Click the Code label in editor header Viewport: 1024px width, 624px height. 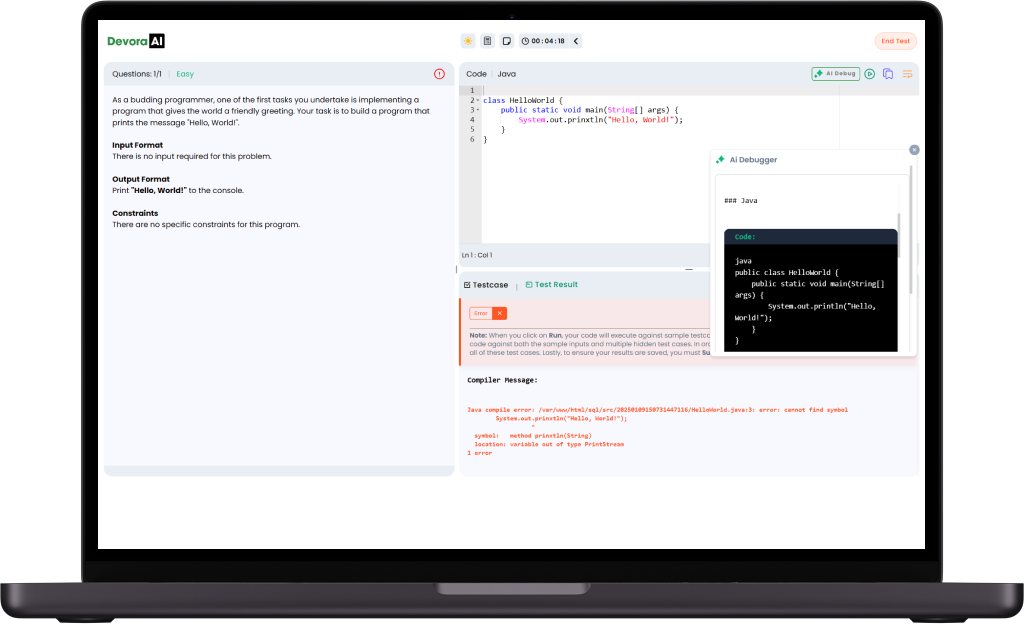click(476, 74)
